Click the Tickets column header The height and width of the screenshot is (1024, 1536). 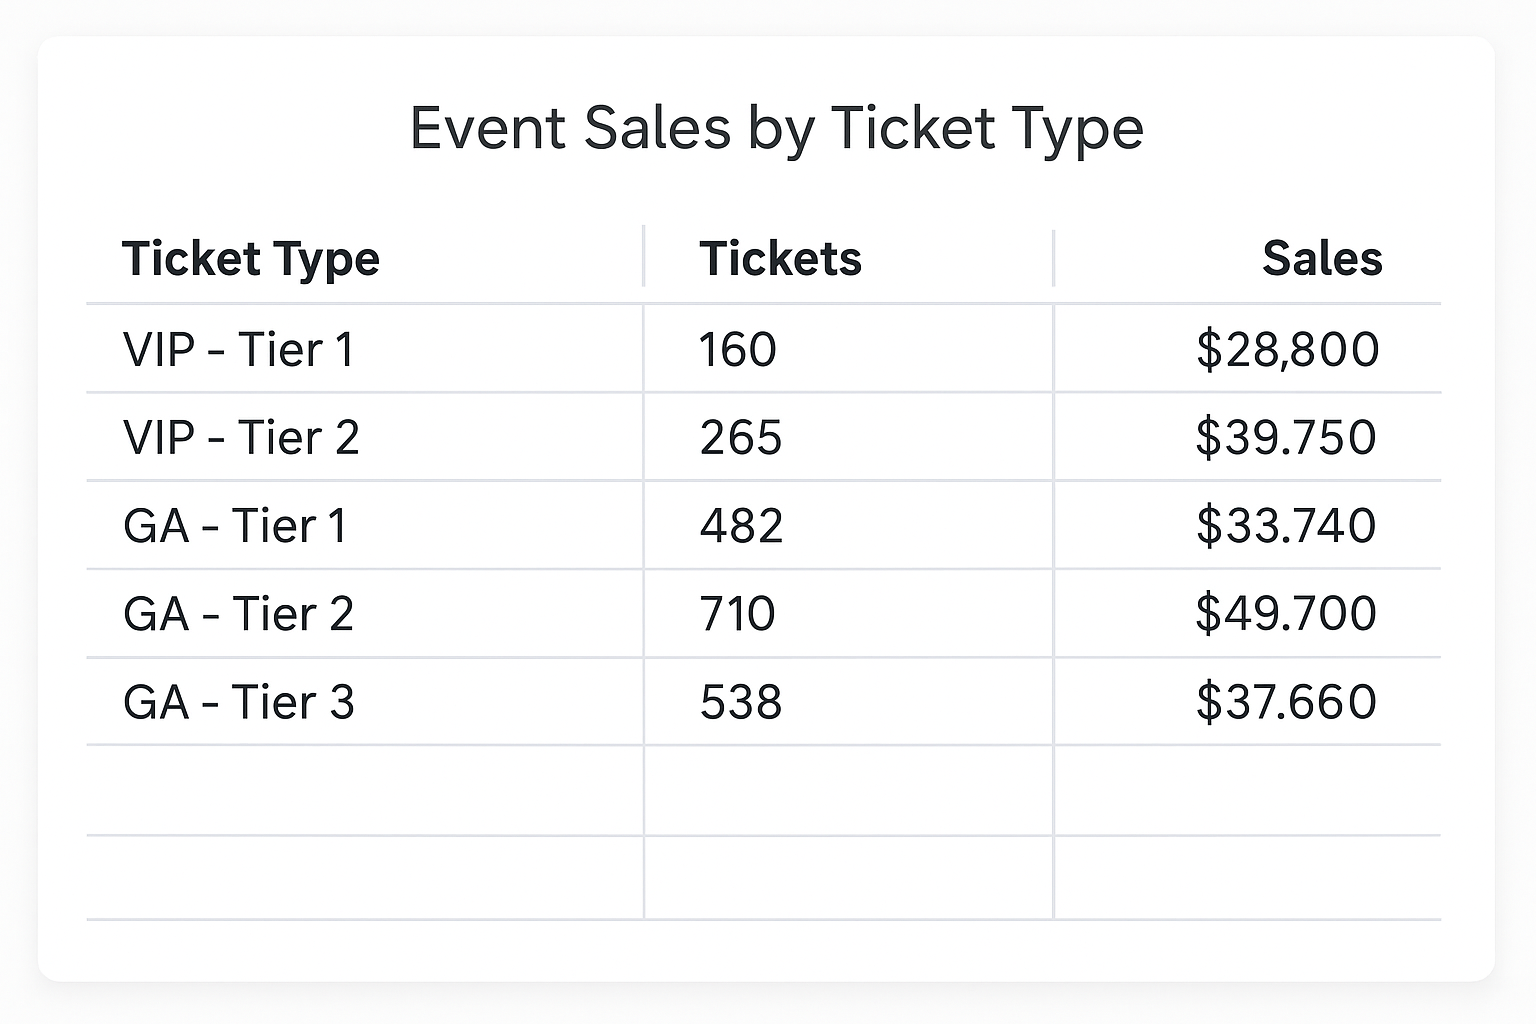[x=781, y=259]
